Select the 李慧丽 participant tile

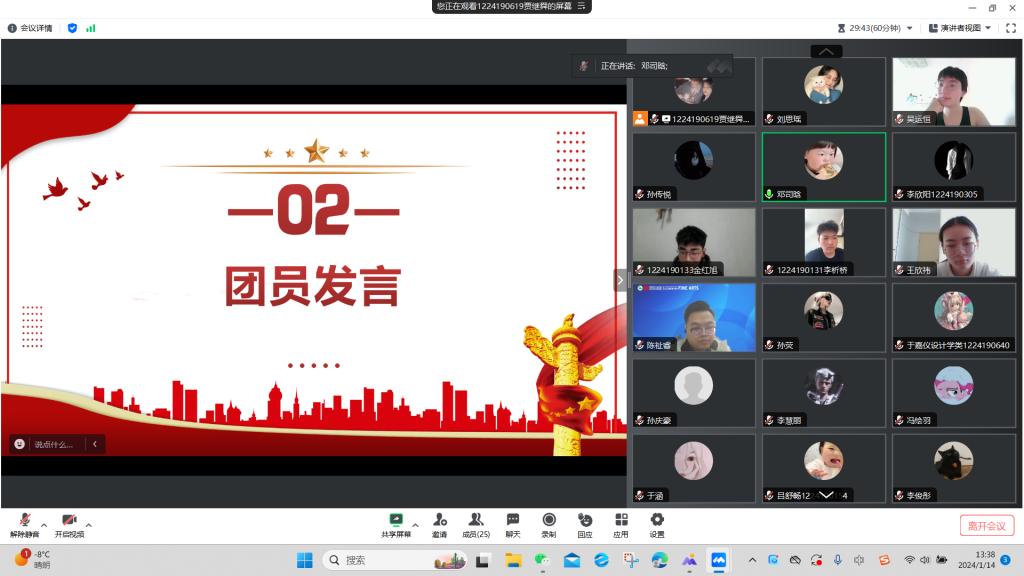tap(824, 393)
